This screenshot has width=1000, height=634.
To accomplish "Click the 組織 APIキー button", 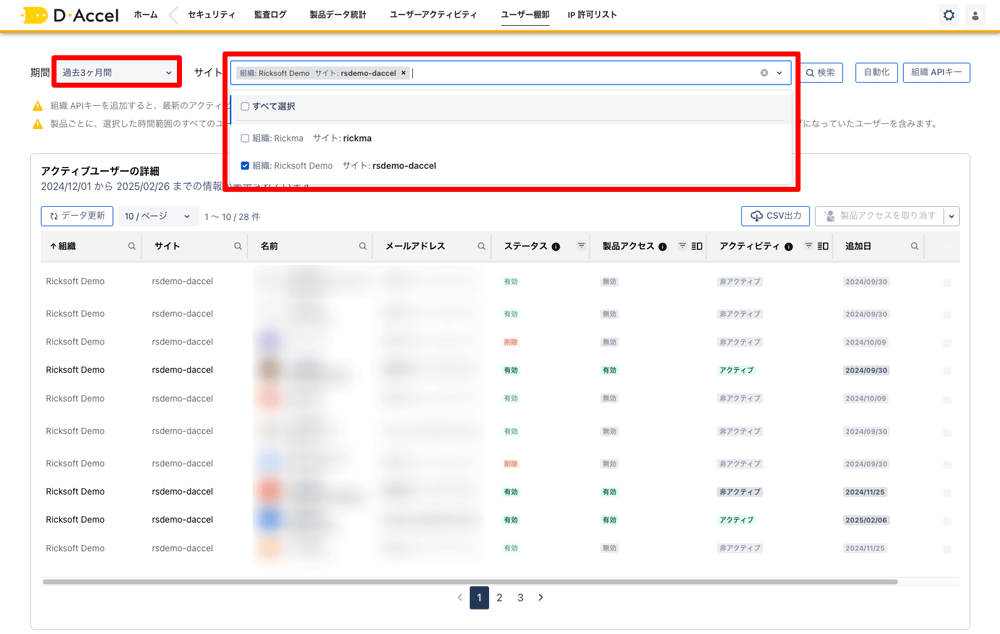I will click(936, 73).
